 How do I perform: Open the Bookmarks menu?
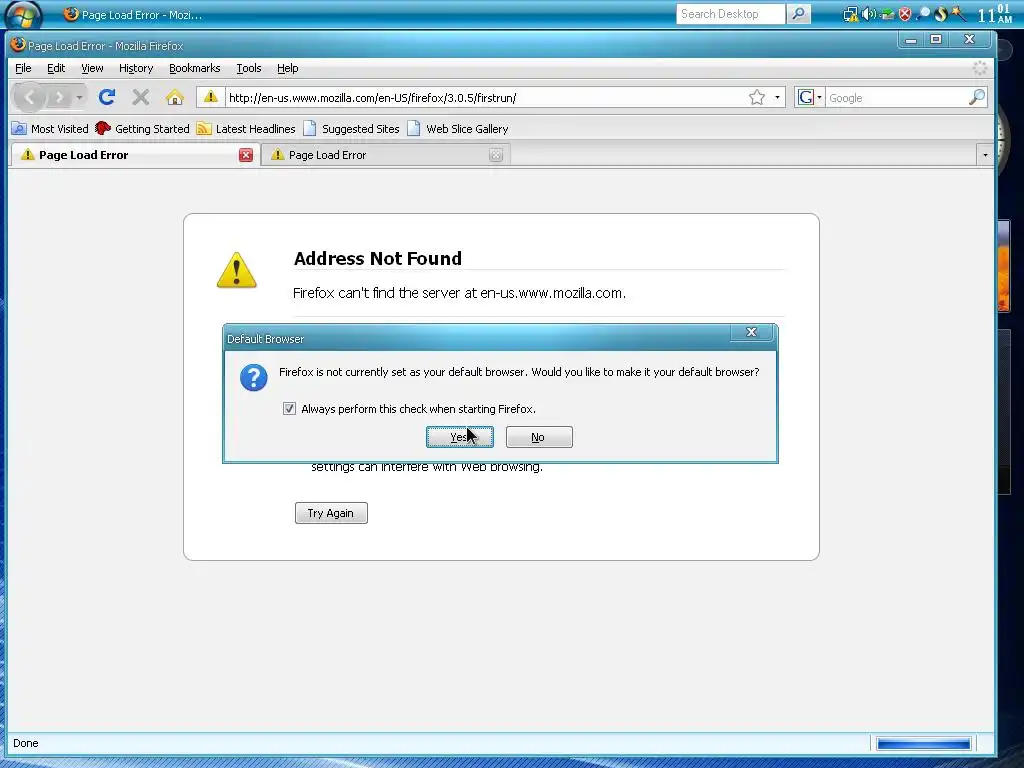195,68
